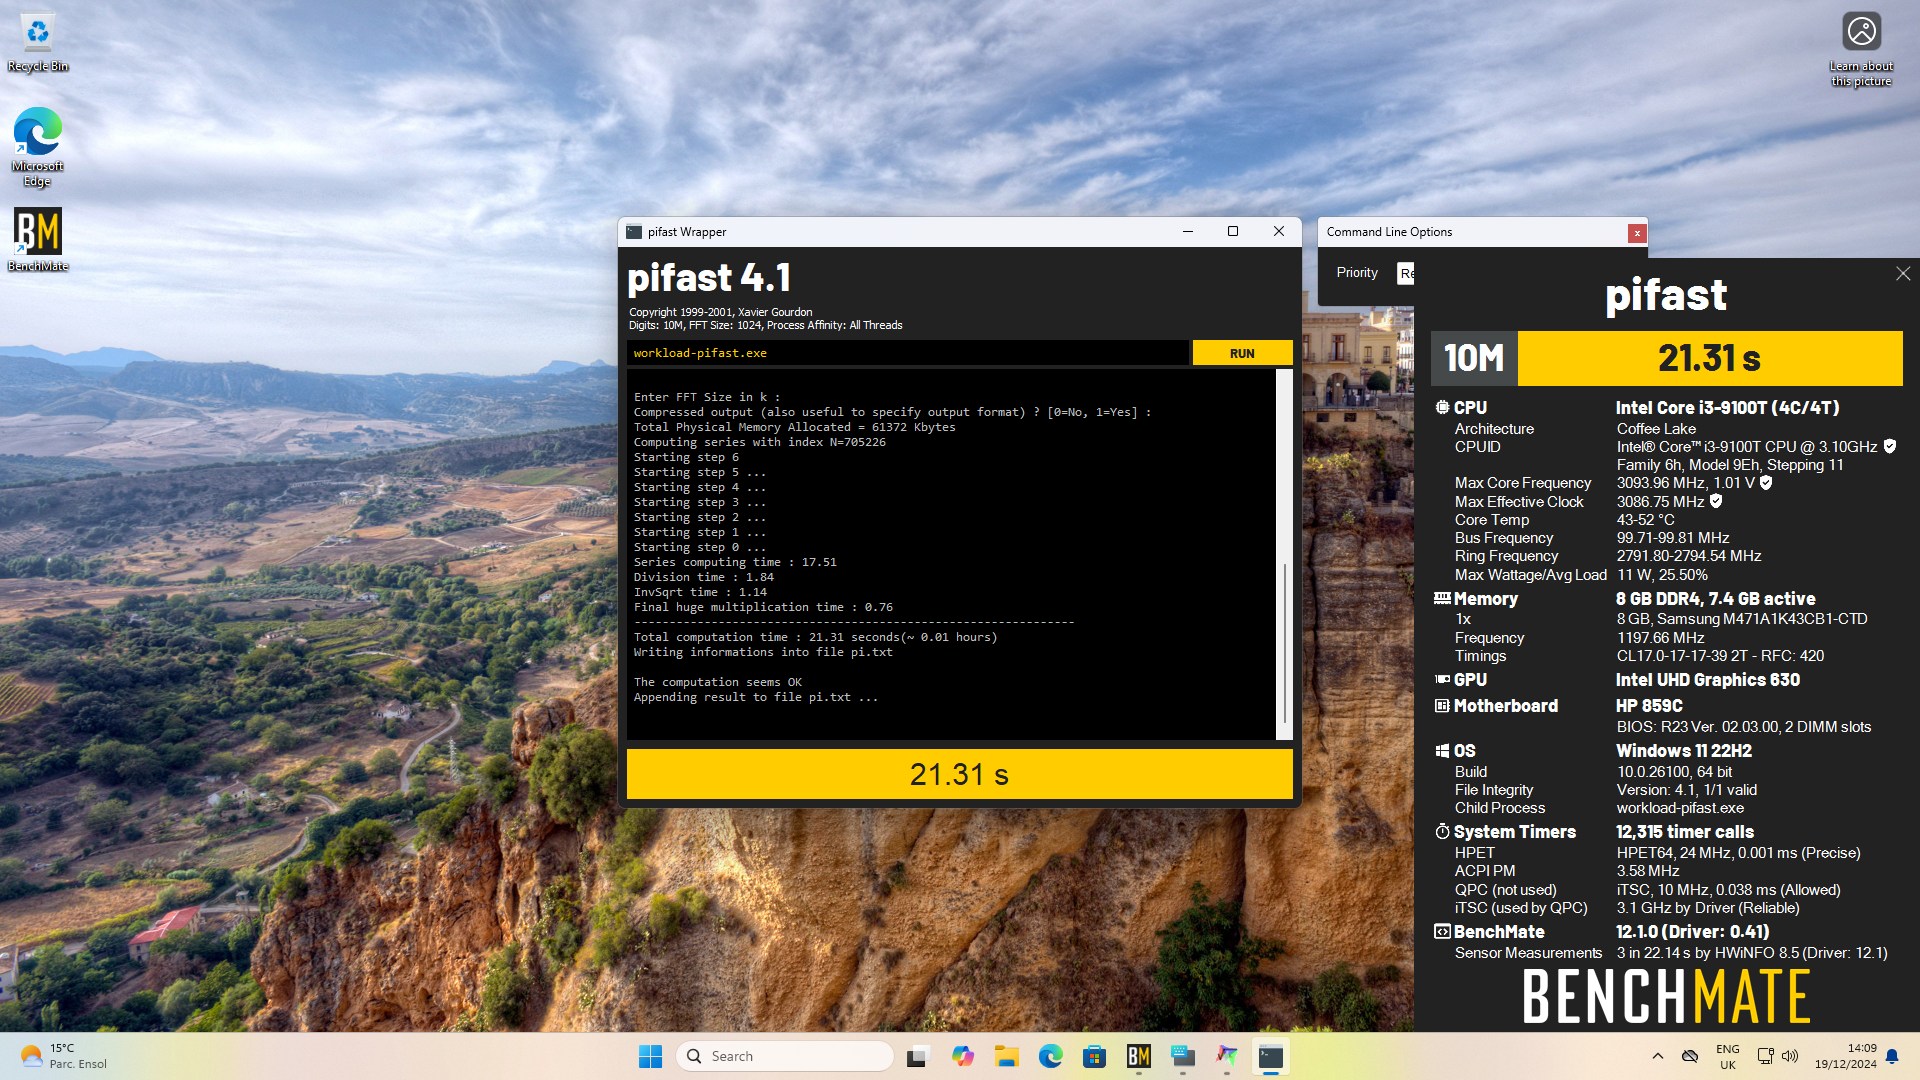Switch to BenchMate app in the taskbar
Screen dimensions: 1920x1080
(x=1138, y=1056)
